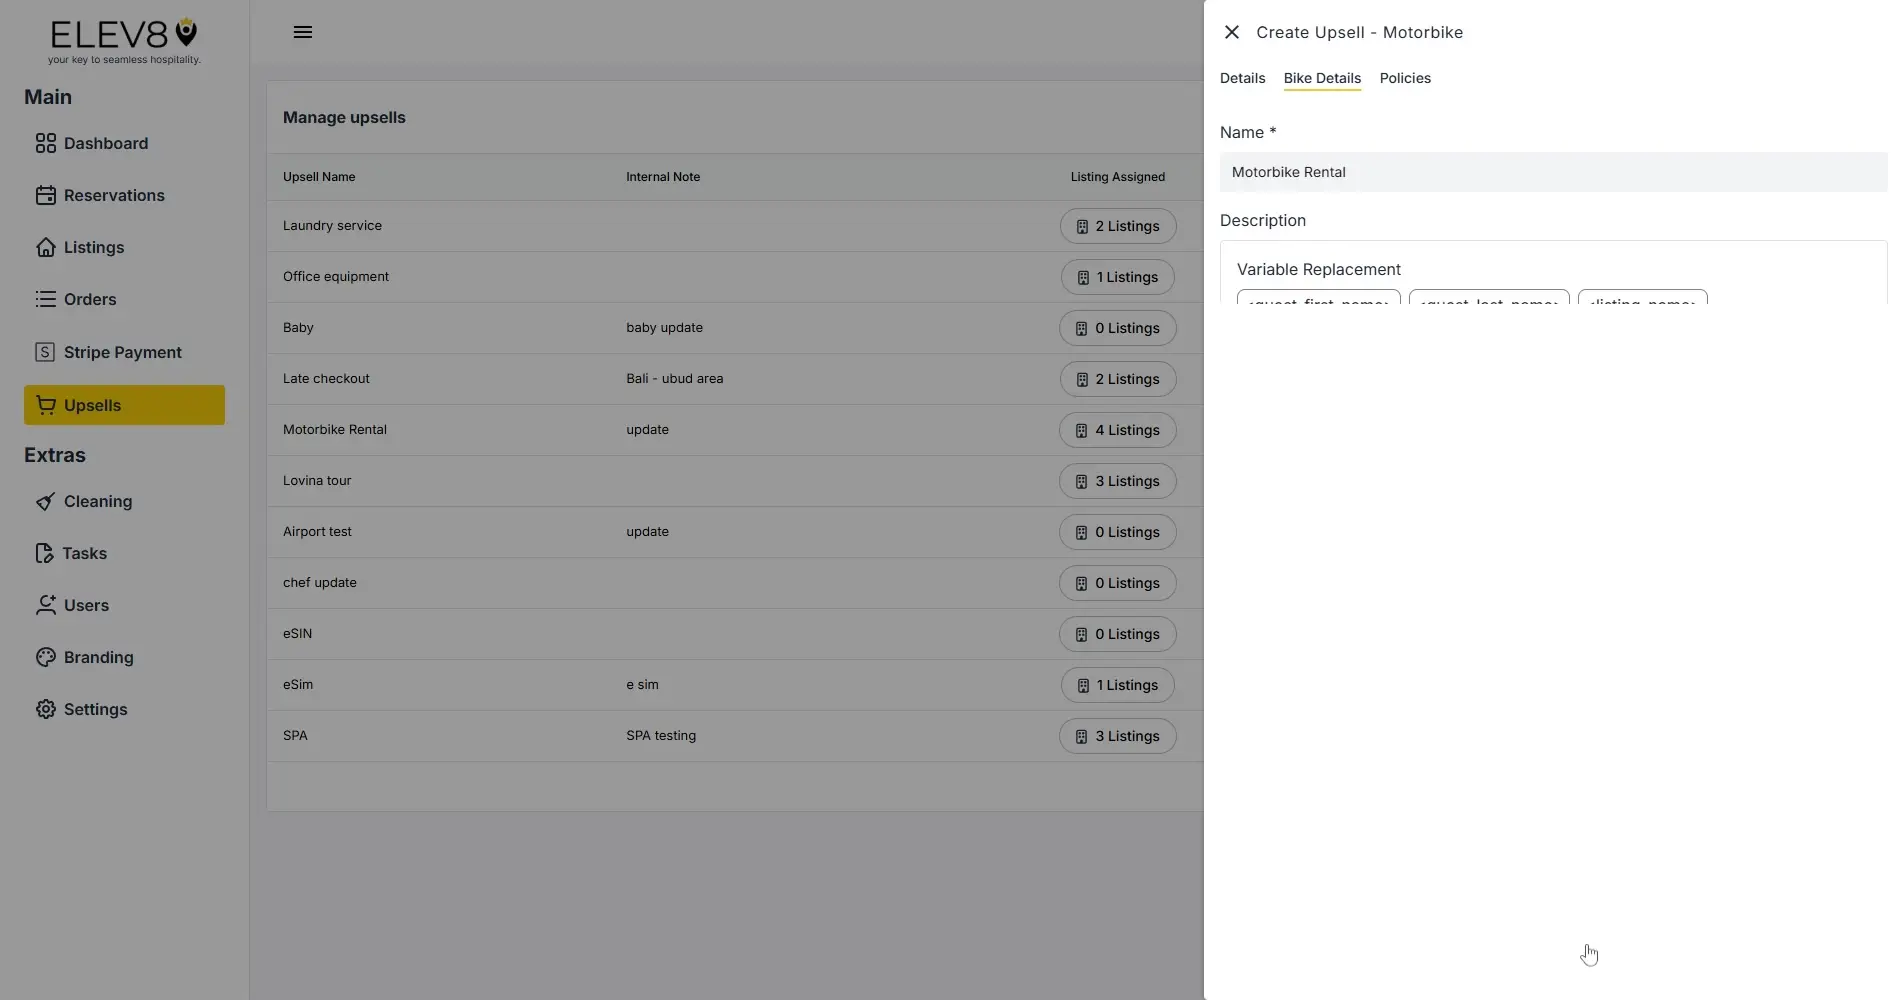1904x1000 pixels.
Task: Toggle the sidebar with the hamburger menu
Action: (x=303, y=32)
